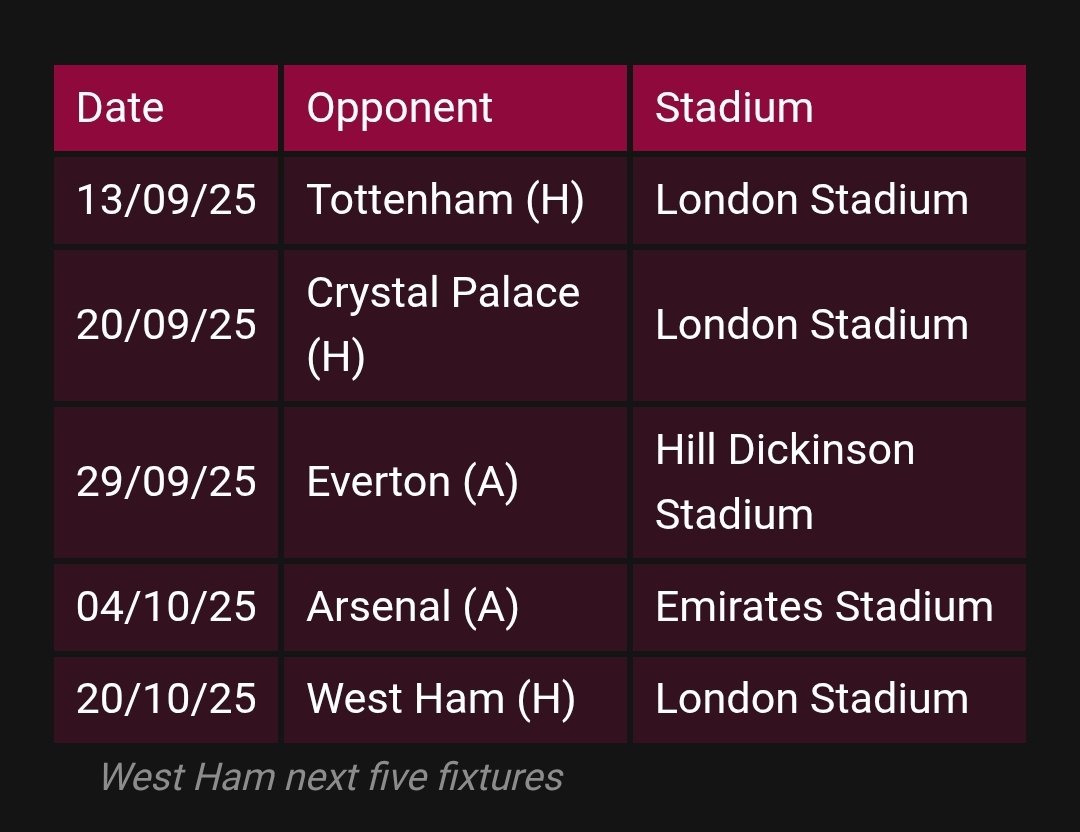Select the 29/09/25 date cell

166,482
